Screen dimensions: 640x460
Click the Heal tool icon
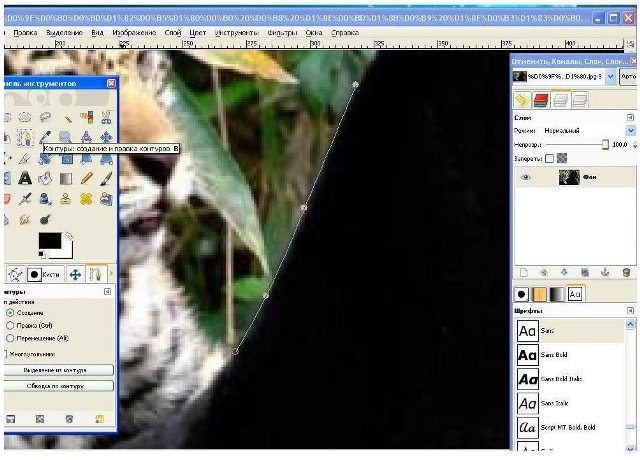(87, 198)
